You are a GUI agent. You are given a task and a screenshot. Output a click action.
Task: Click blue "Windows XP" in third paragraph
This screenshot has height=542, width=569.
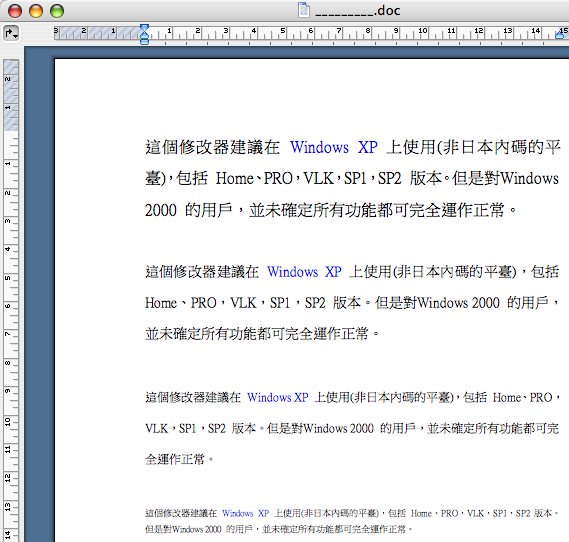coord(278,398)
